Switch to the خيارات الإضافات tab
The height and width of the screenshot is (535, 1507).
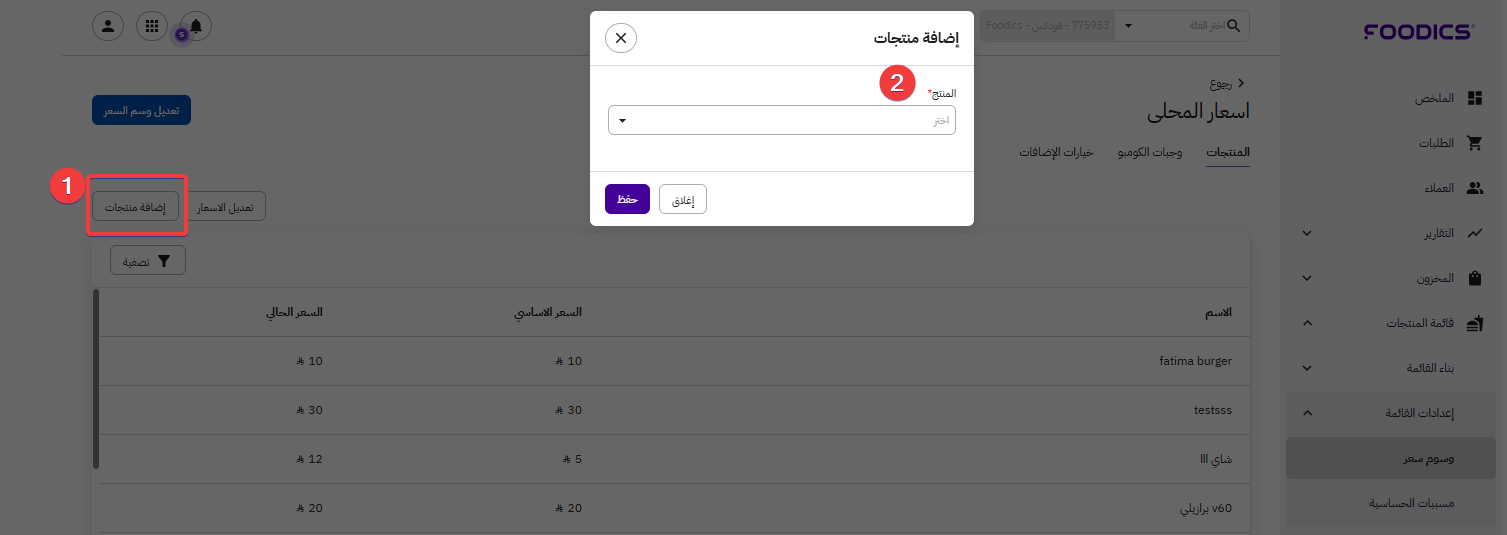(1056, 153)
